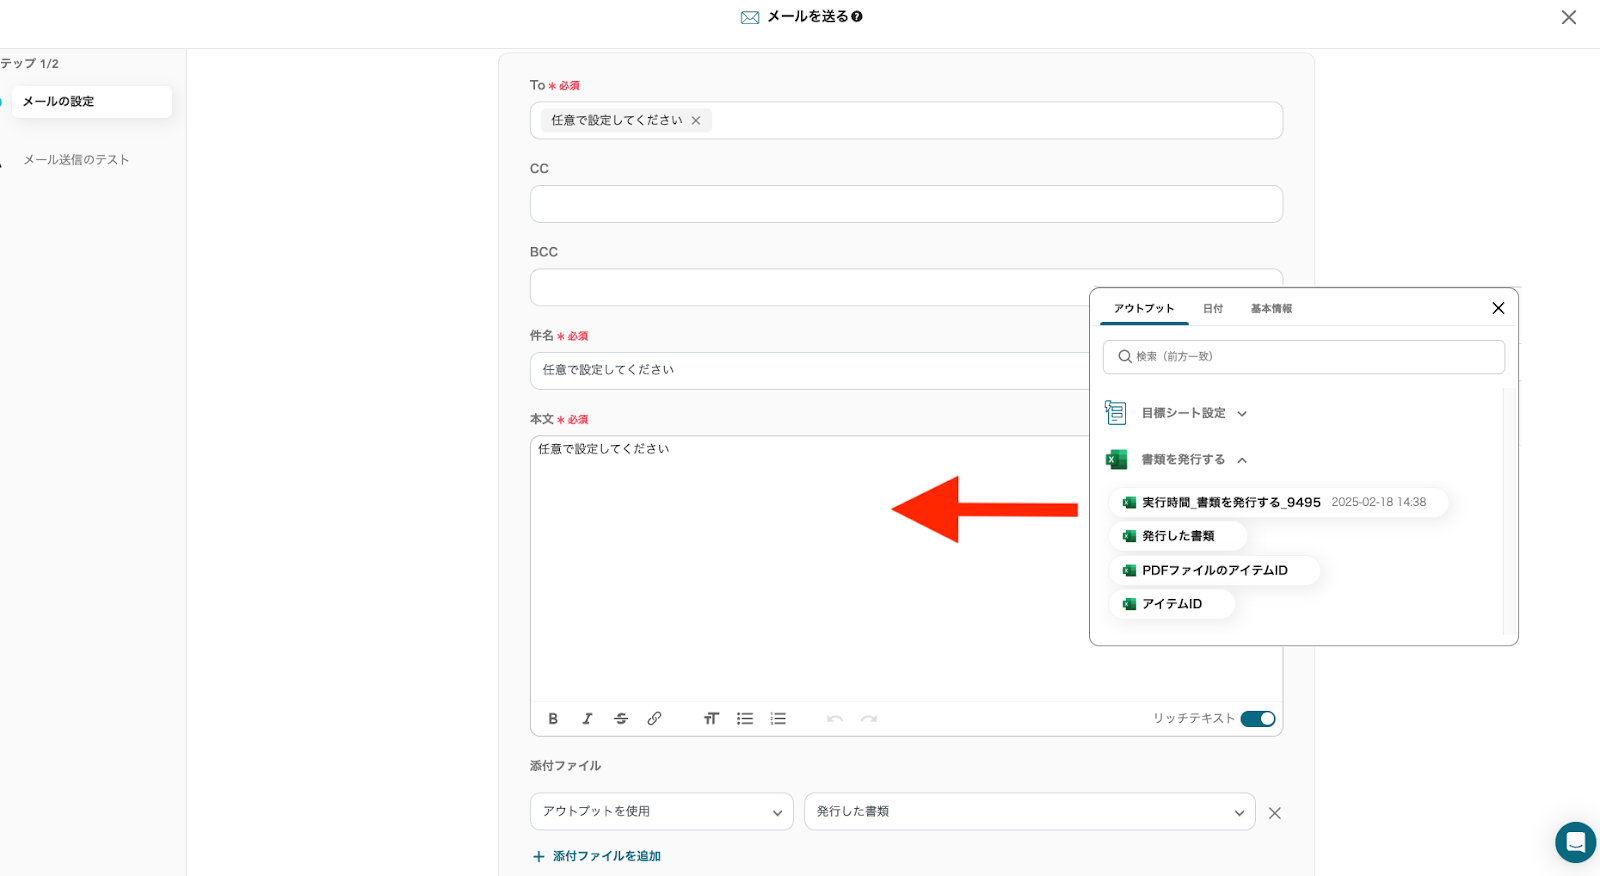The image size is (1600, 876).
Task: Insert a link using the link icon
Action: pyautogui.click(x=654, y=719)
